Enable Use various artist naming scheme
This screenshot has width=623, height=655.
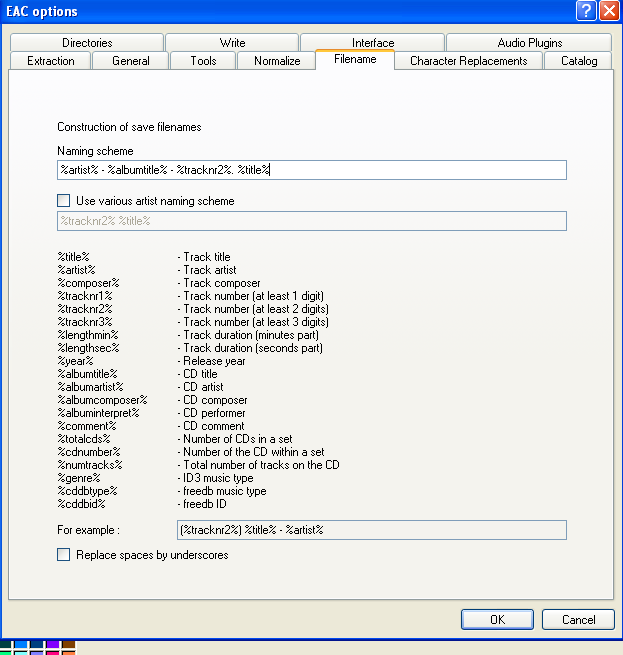(x=64, y=201)
